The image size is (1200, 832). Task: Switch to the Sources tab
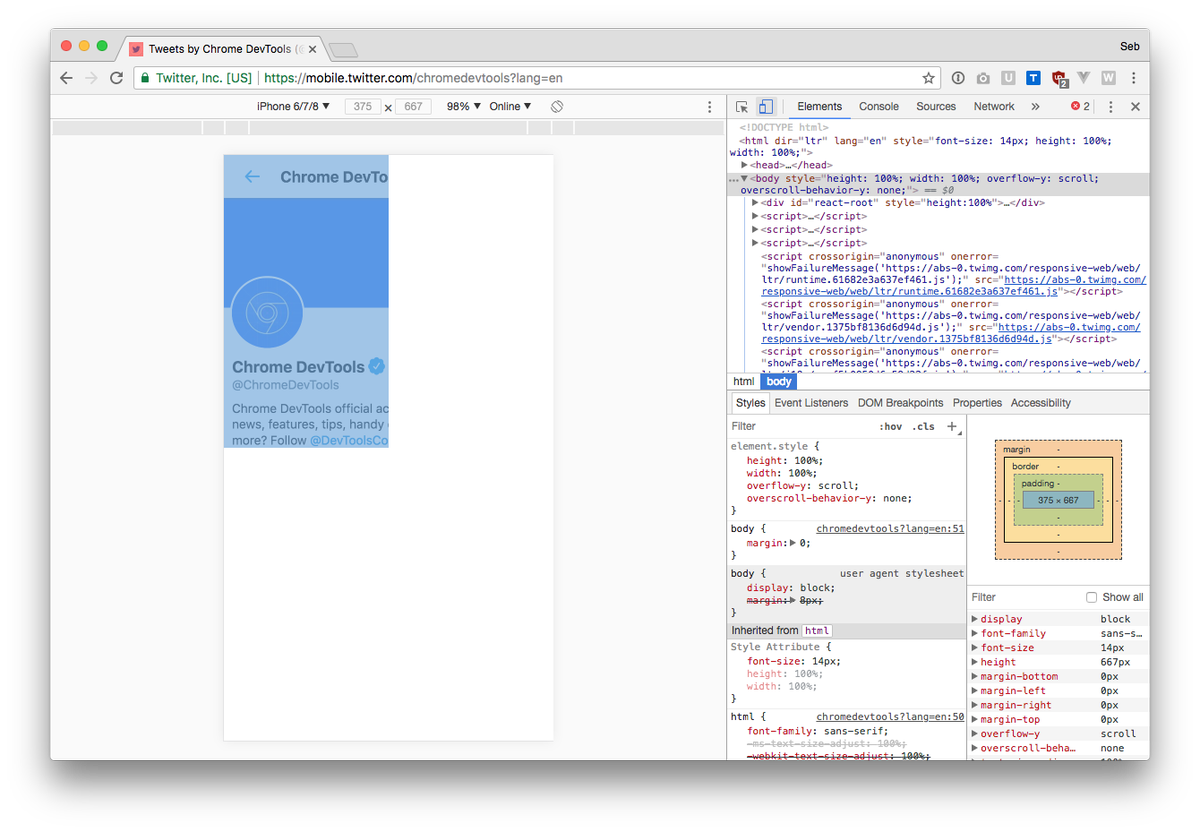[936, 106]
